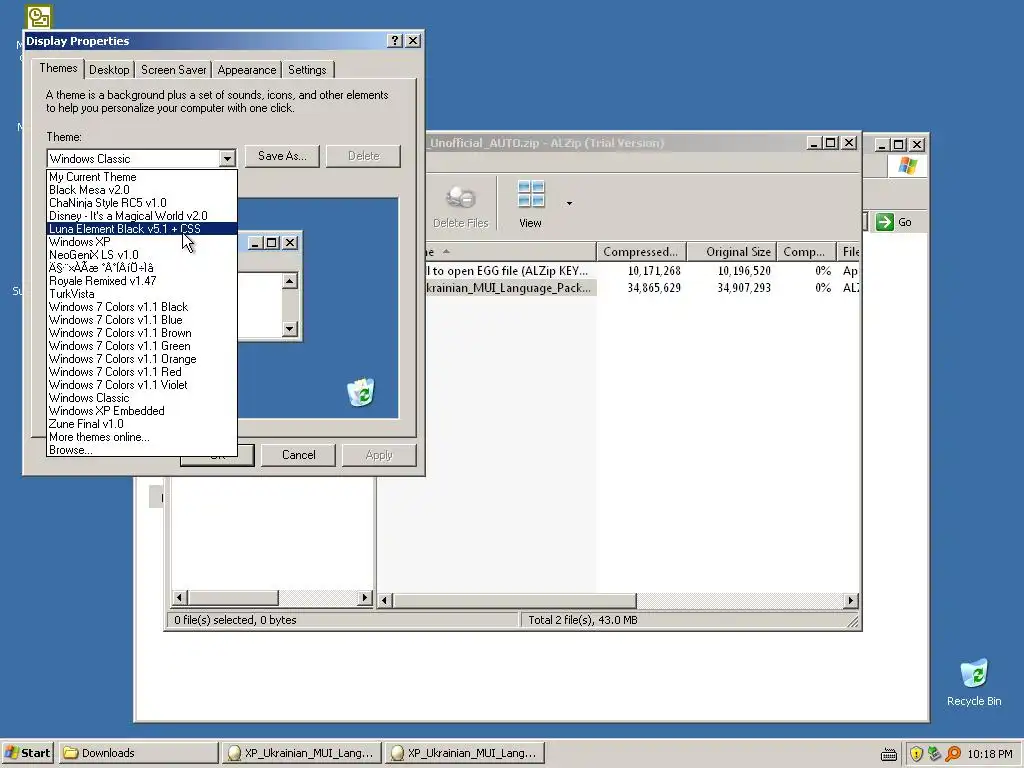Click the 34,907,293 original size cell

[744, 288]
